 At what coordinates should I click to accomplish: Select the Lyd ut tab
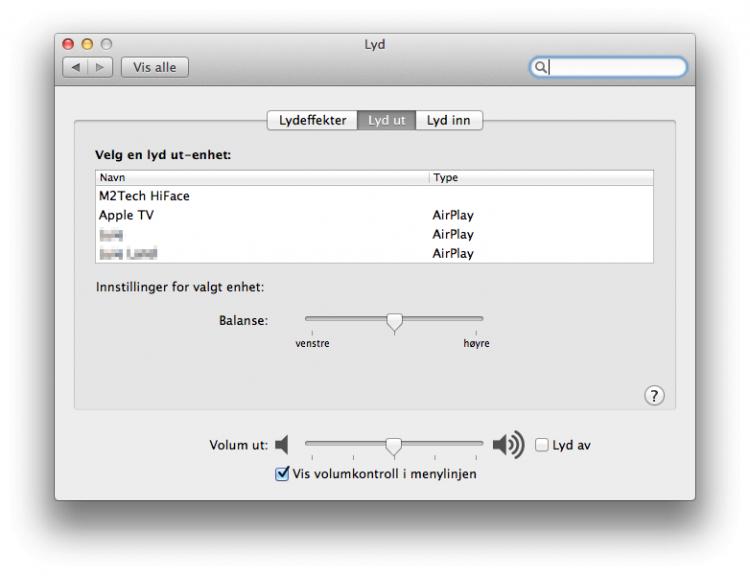[x=386, y=120]
